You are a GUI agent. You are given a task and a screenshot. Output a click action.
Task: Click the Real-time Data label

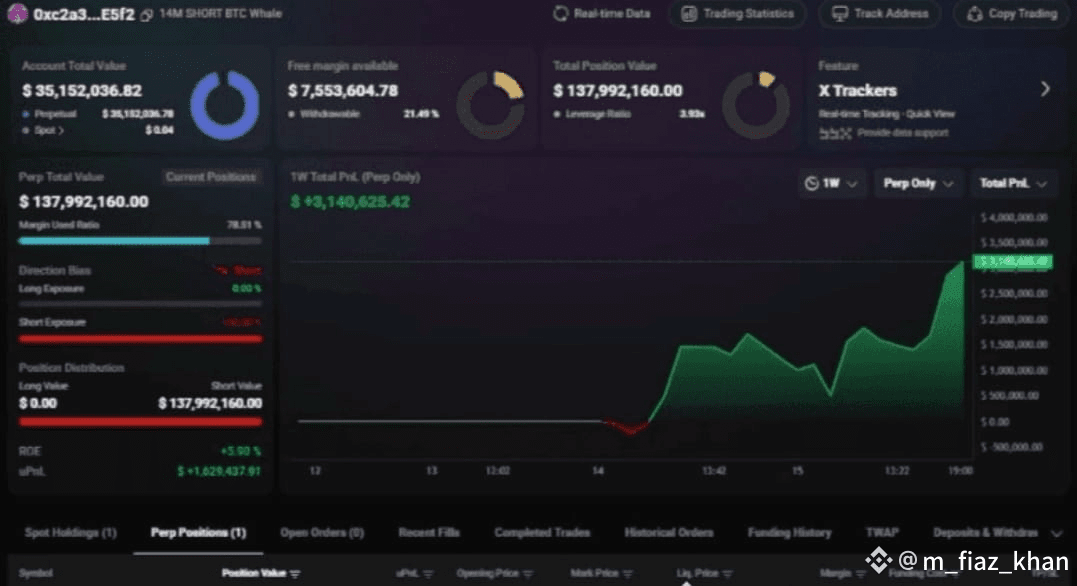pos(611,14)
